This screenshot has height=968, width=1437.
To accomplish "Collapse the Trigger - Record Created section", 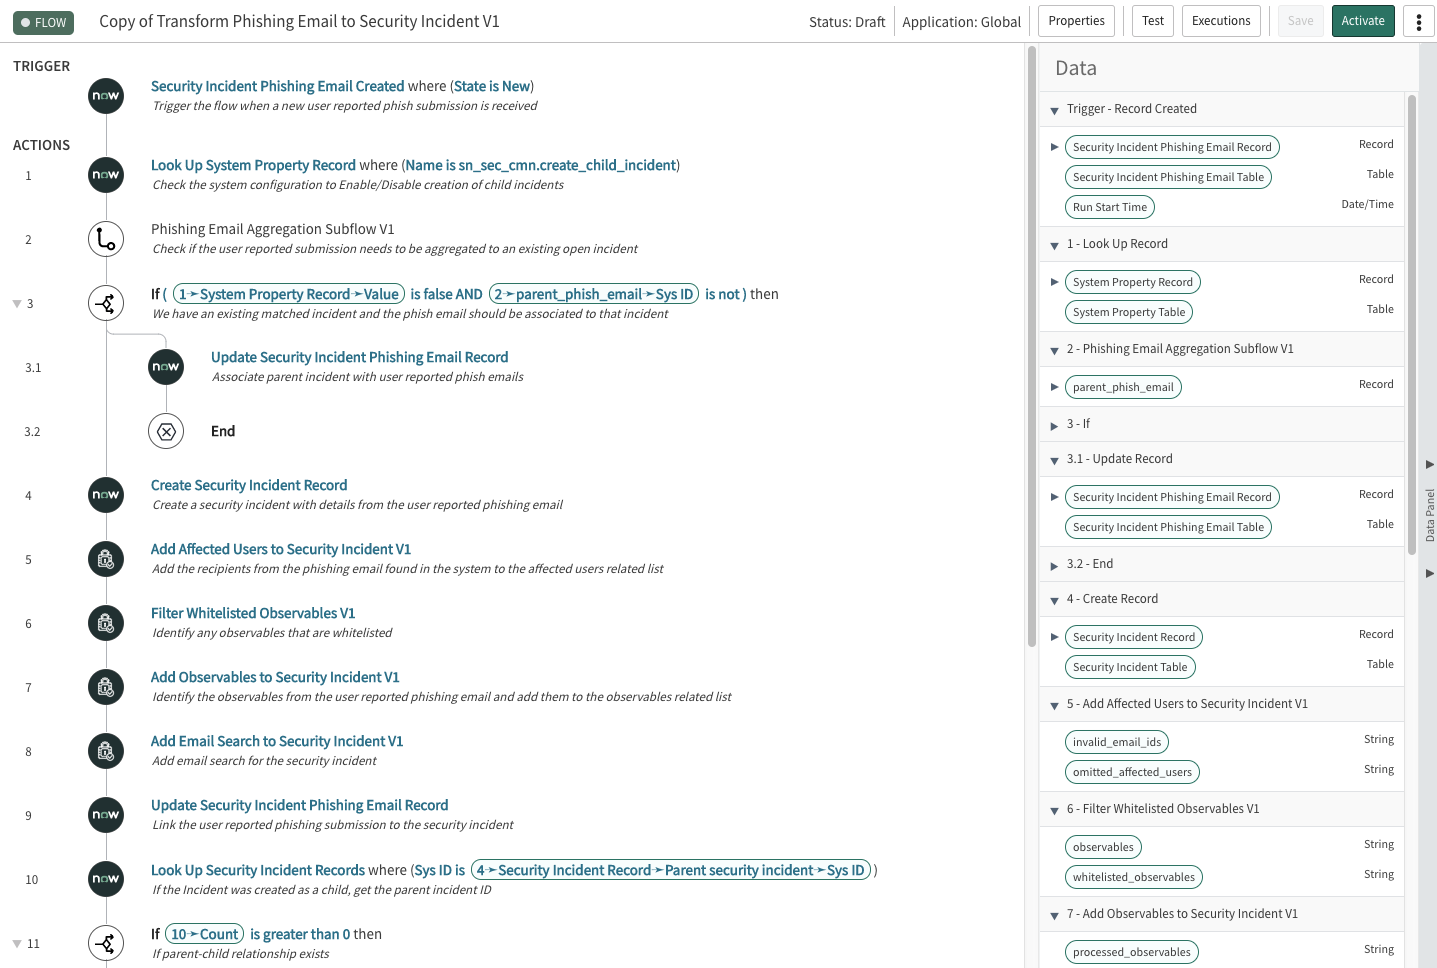I will coord(1054,110).
